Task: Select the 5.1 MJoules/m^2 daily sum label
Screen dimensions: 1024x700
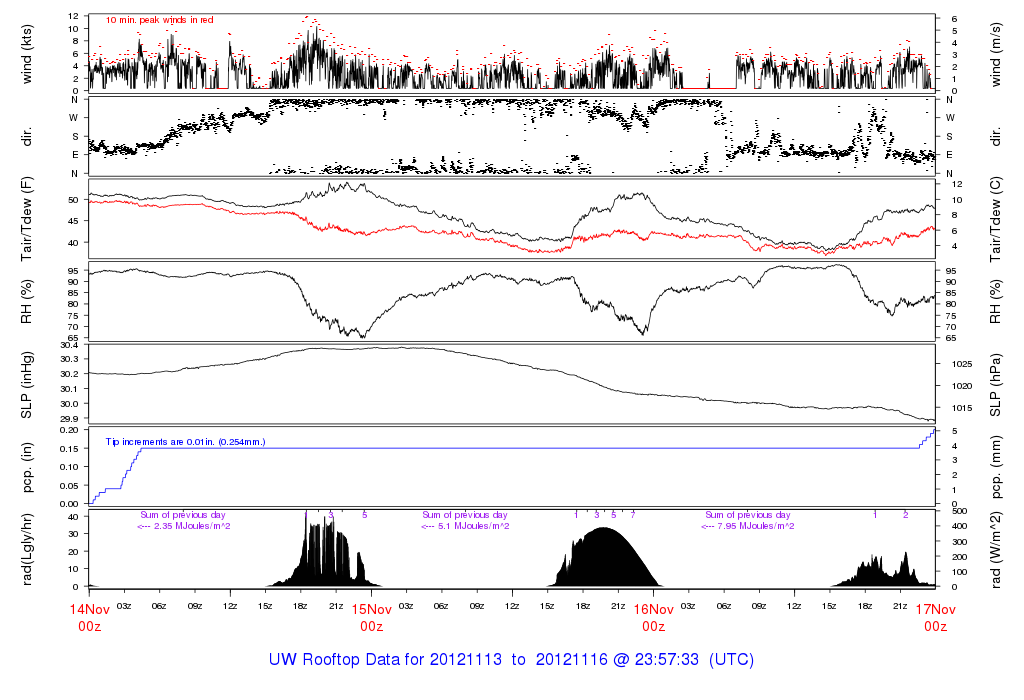Action: tap(465, 526)
